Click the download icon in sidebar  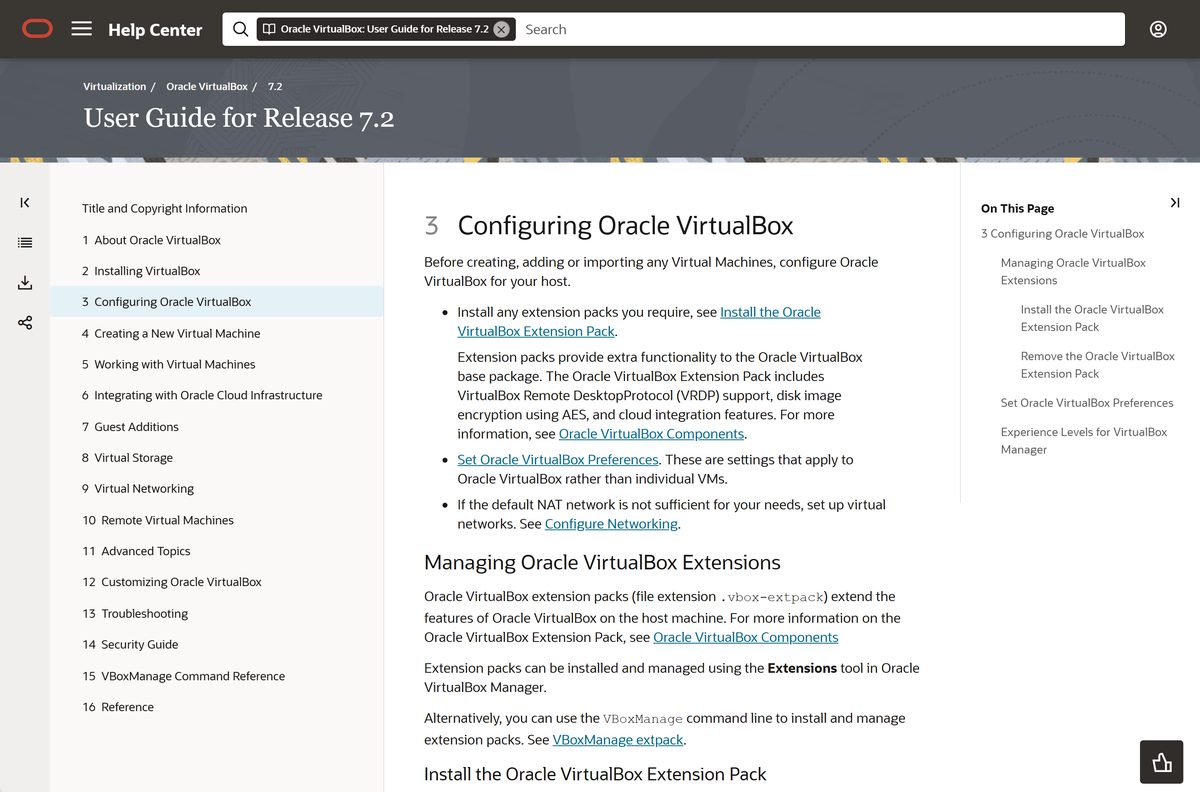(25, 283)
